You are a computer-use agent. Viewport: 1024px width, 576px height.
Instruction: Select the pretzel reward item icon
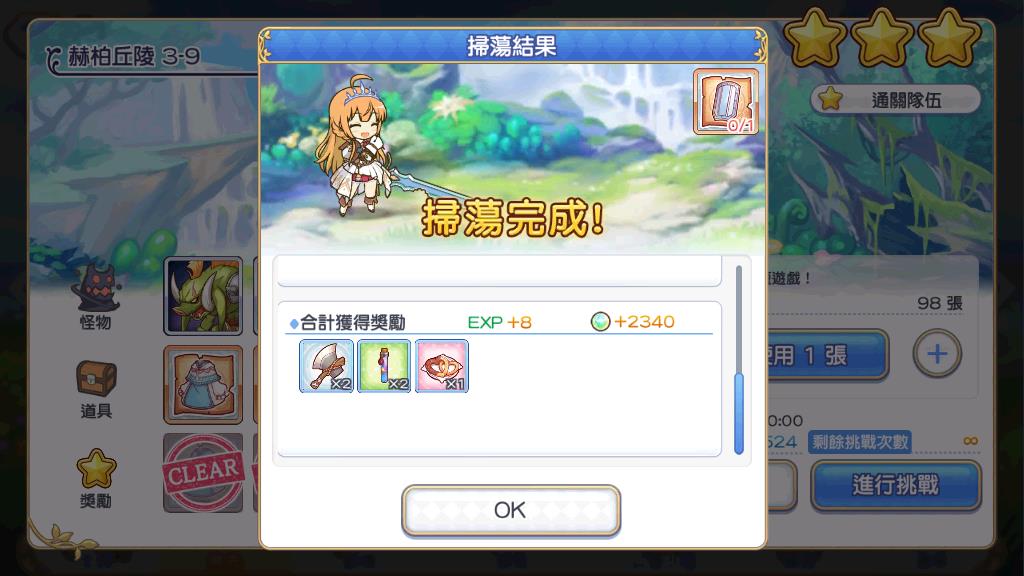click(x=441, y=366)
